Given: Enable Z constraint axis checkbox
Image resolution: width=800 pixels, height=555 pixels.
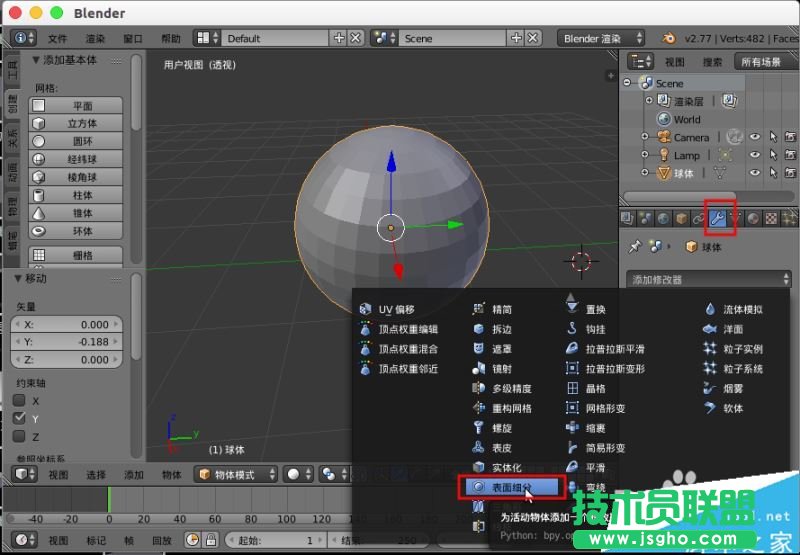Looking at the screenshot, I should click(19, 436).
